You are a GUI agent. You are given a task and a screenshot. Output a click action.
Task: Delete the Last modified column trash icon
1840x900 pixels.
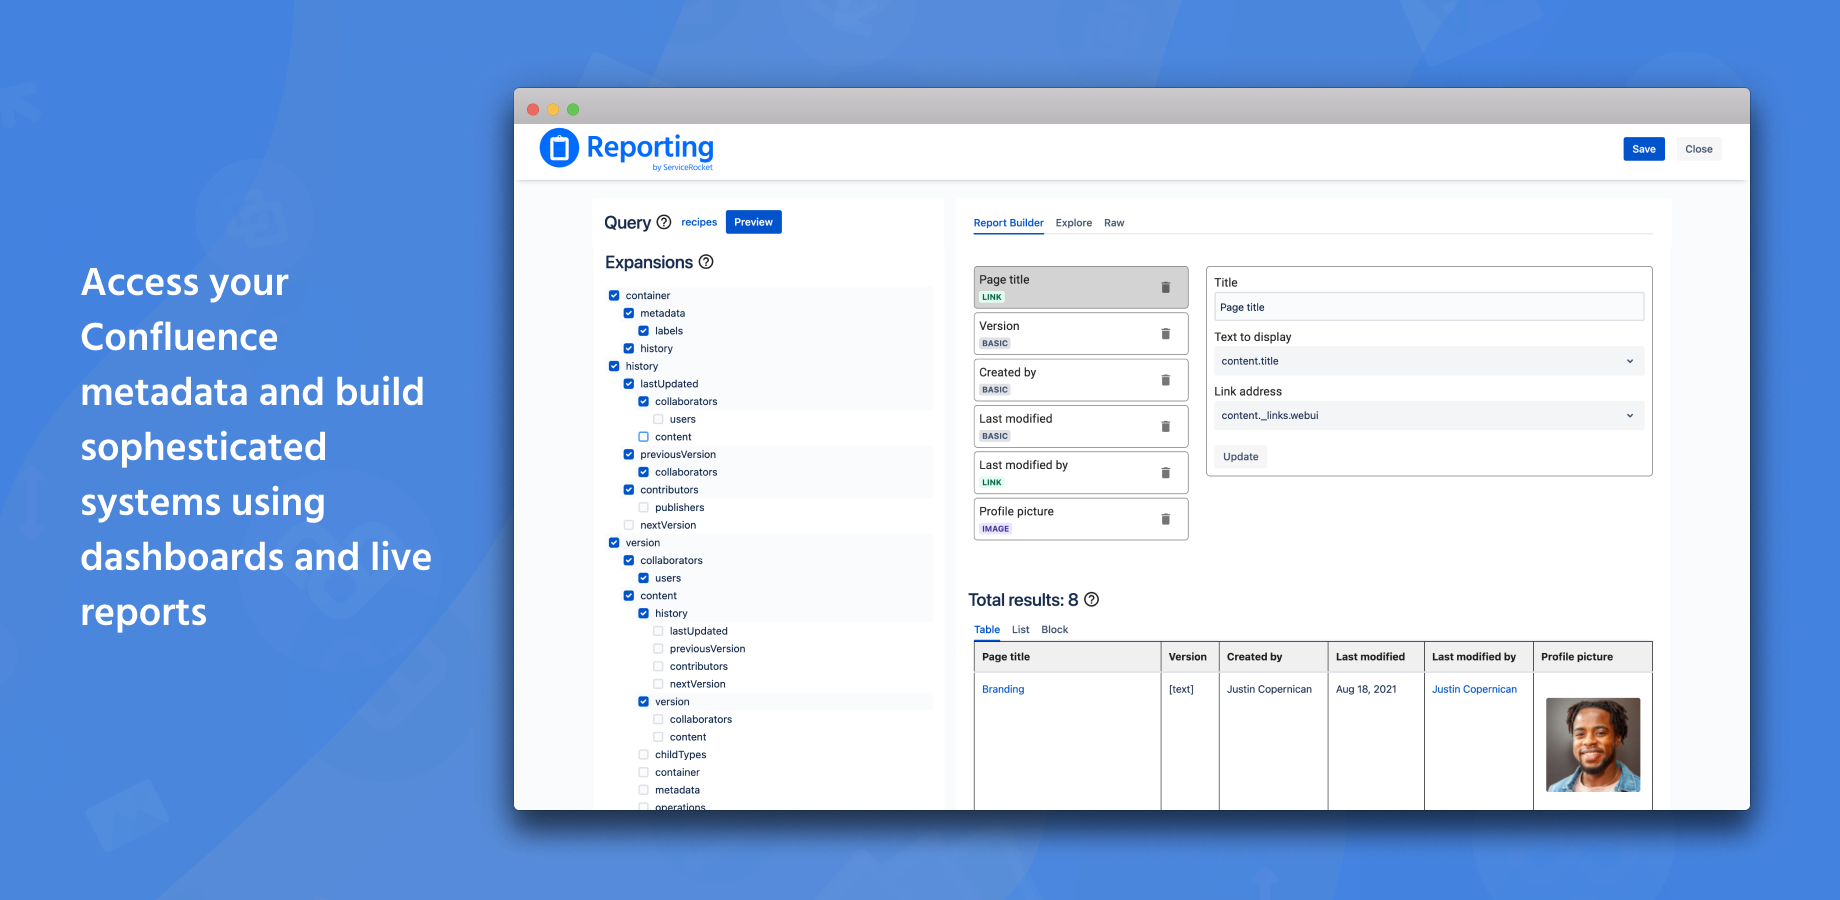tap(1166, 427)
